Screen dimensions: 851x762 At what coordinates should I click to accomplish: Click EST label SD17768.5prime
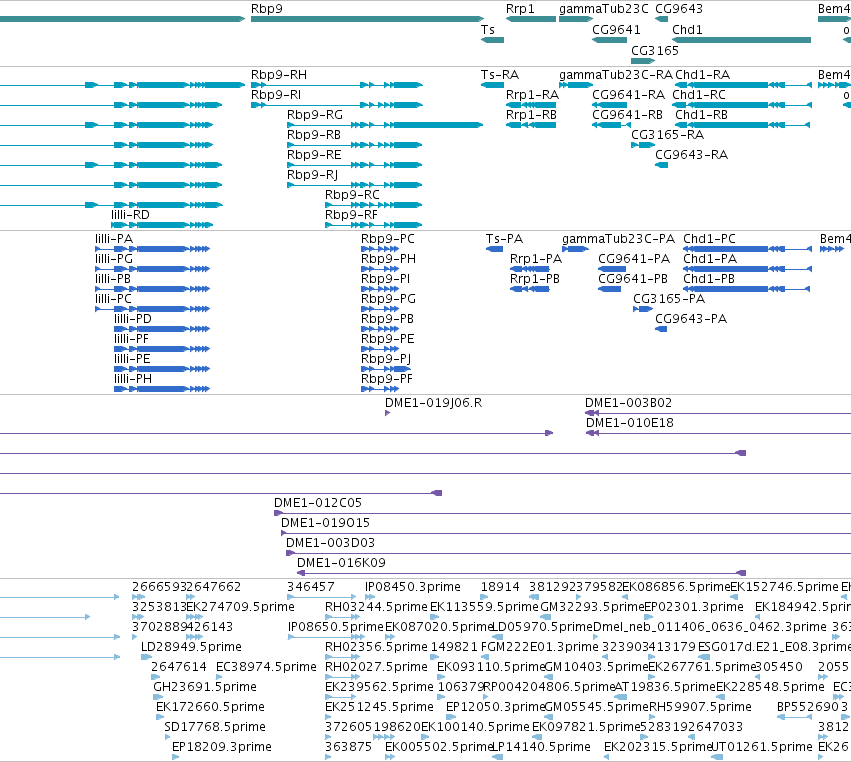click(215, 727)
